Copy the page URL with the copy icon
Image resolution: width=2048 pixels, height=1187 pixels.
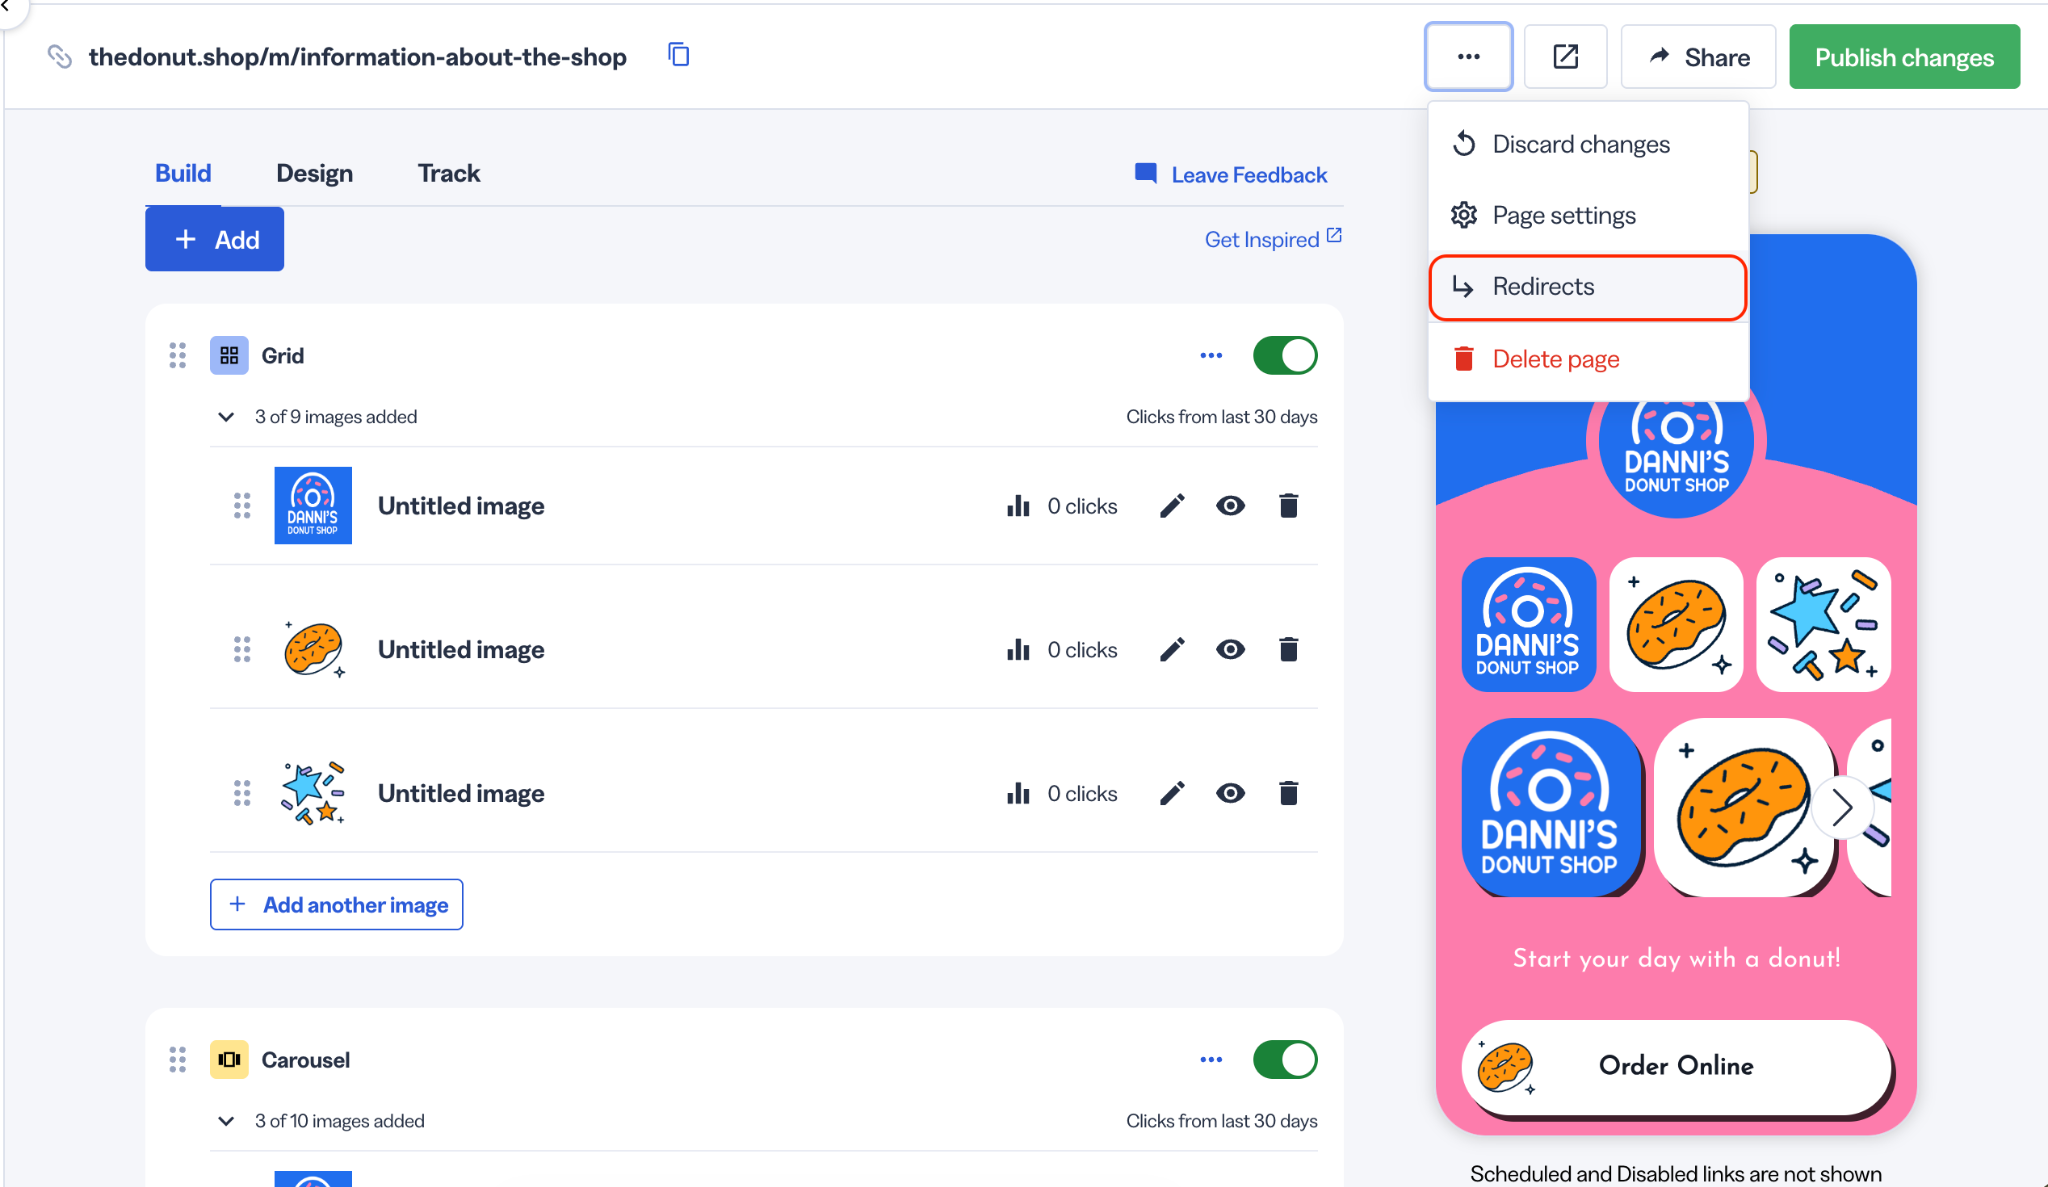[x=679, y=55]
